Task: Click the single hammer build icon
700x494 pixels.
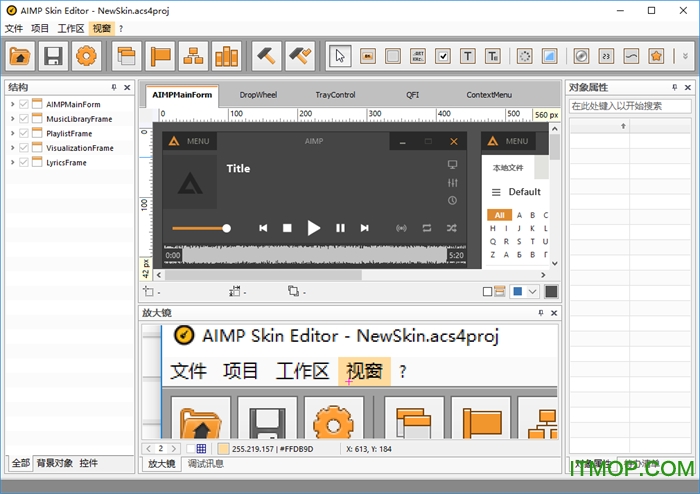Action: (x=266, y=56)
